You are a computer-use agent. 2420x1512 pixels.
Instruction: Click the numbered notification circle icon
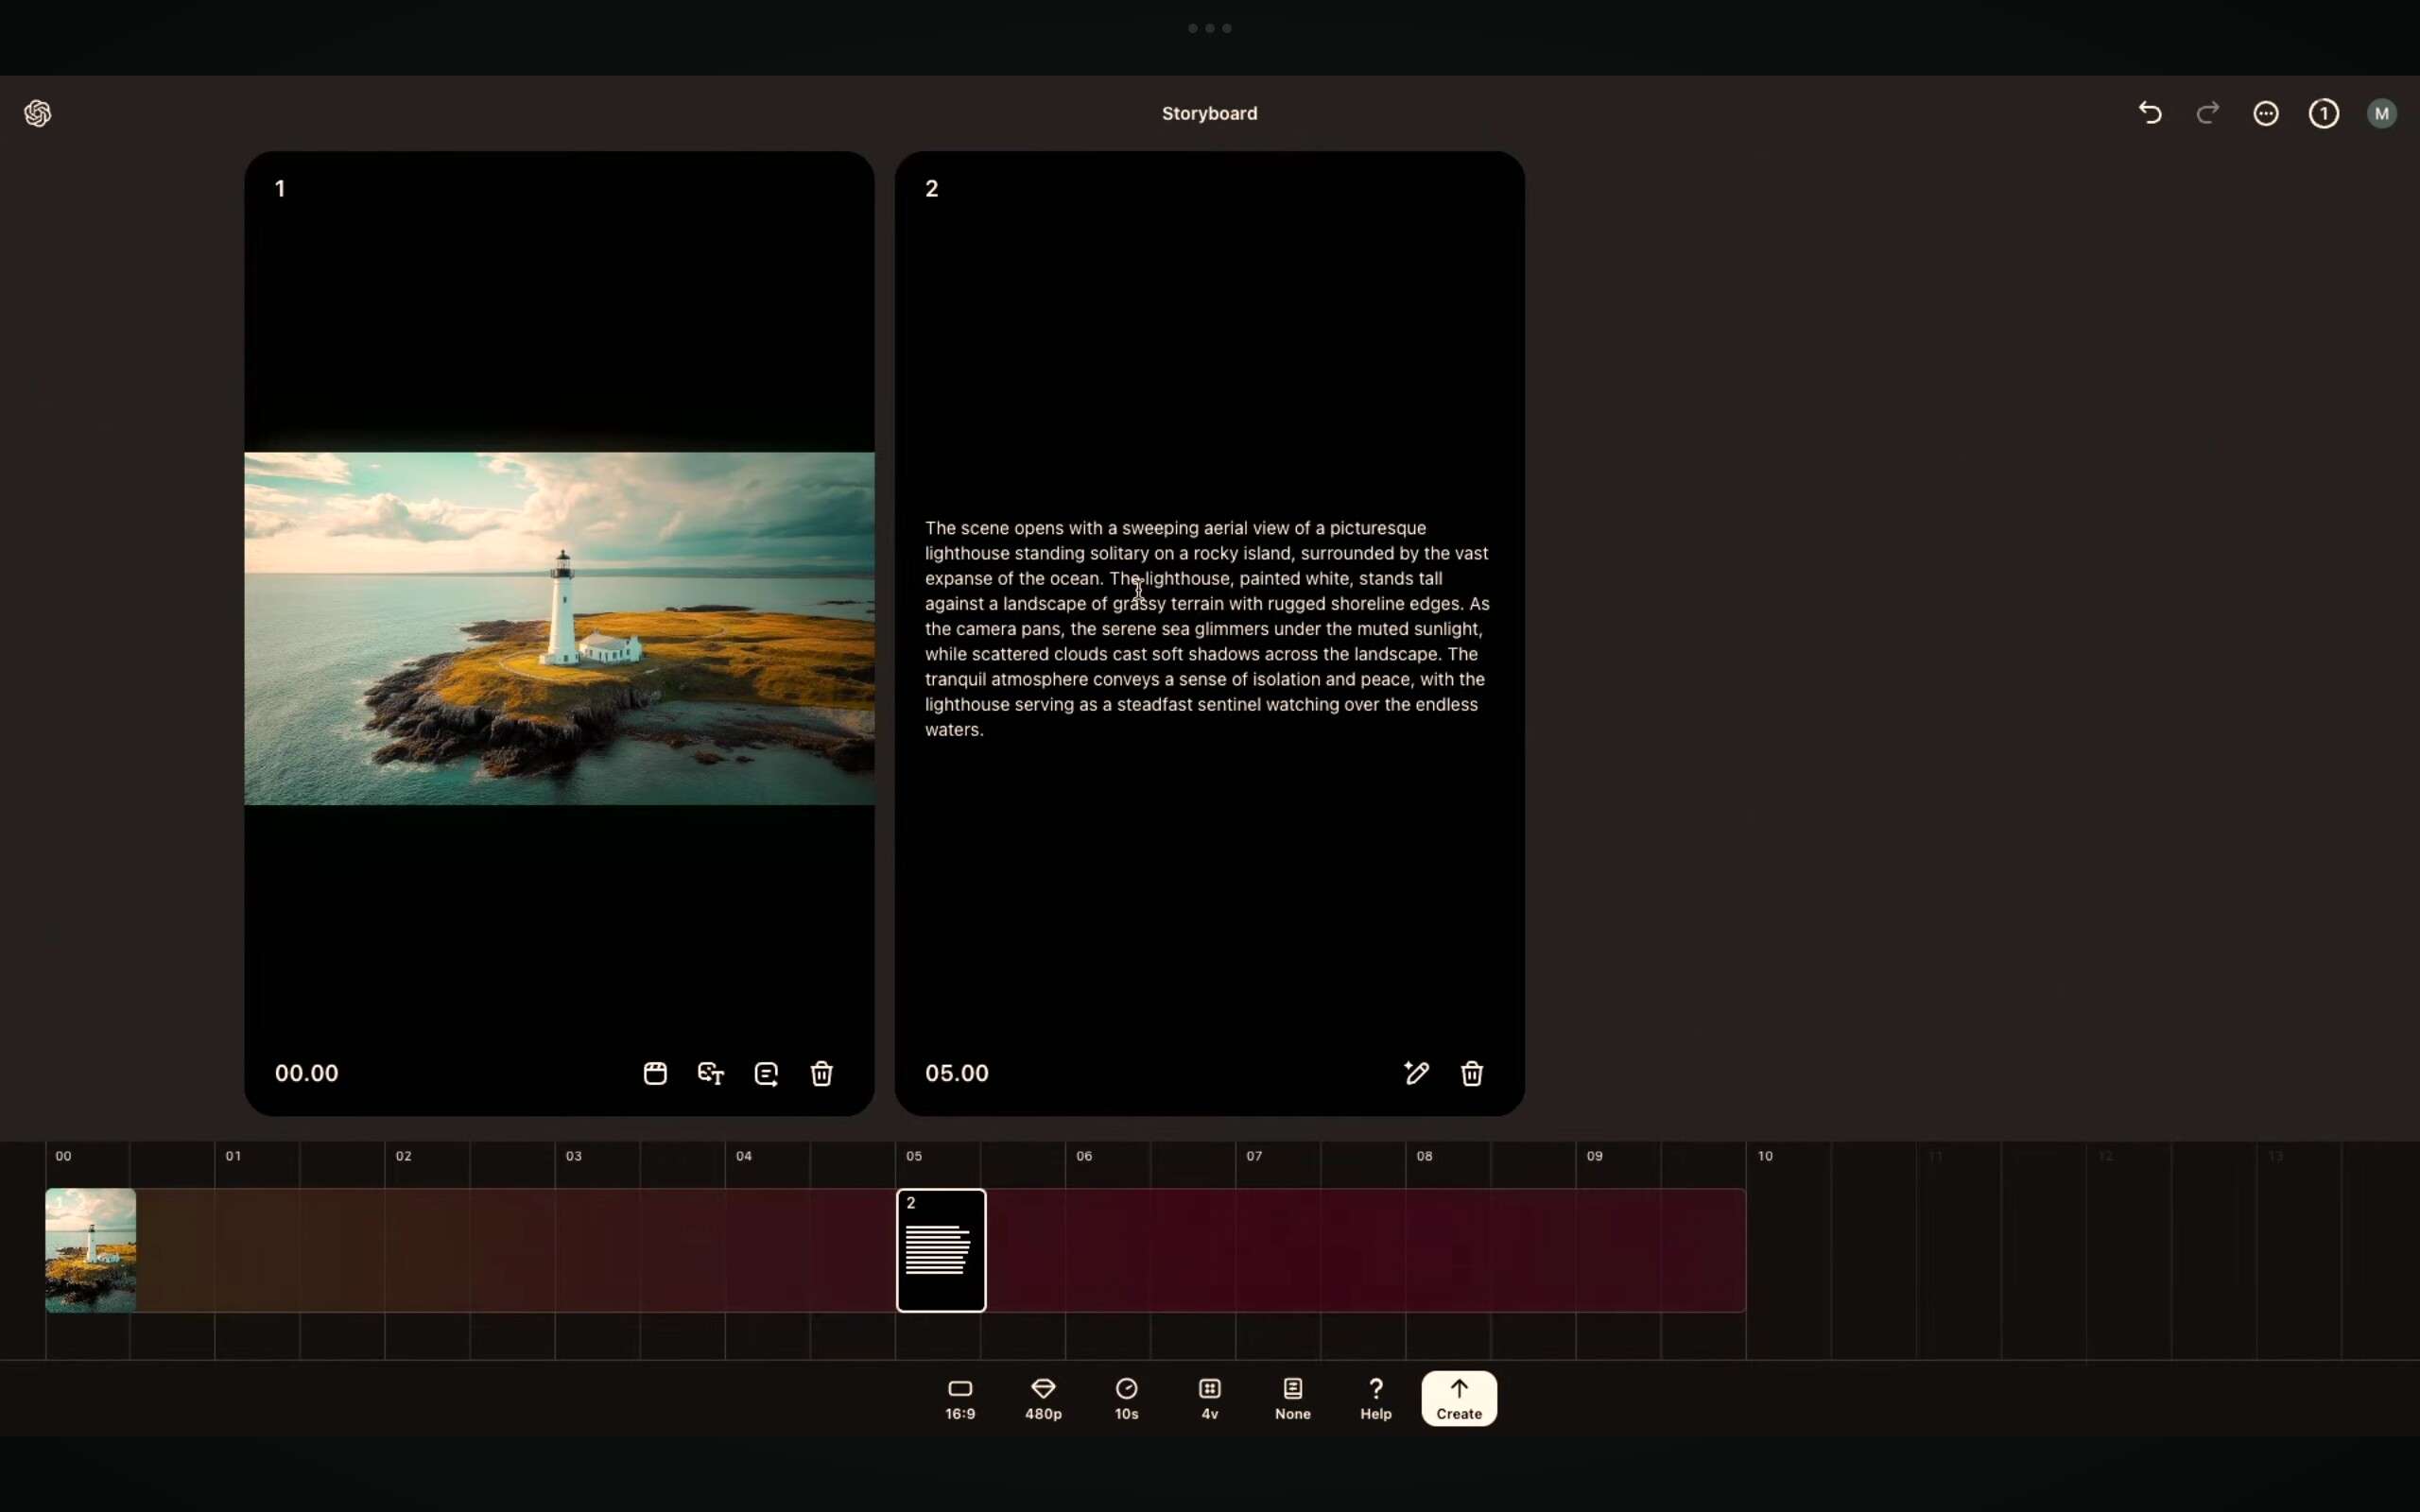(x=2324, y=113)
